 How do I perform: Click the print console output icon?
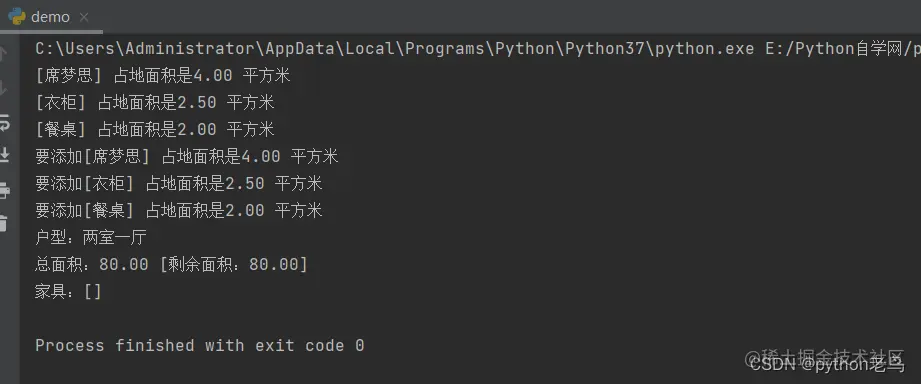tap(4, 190)
